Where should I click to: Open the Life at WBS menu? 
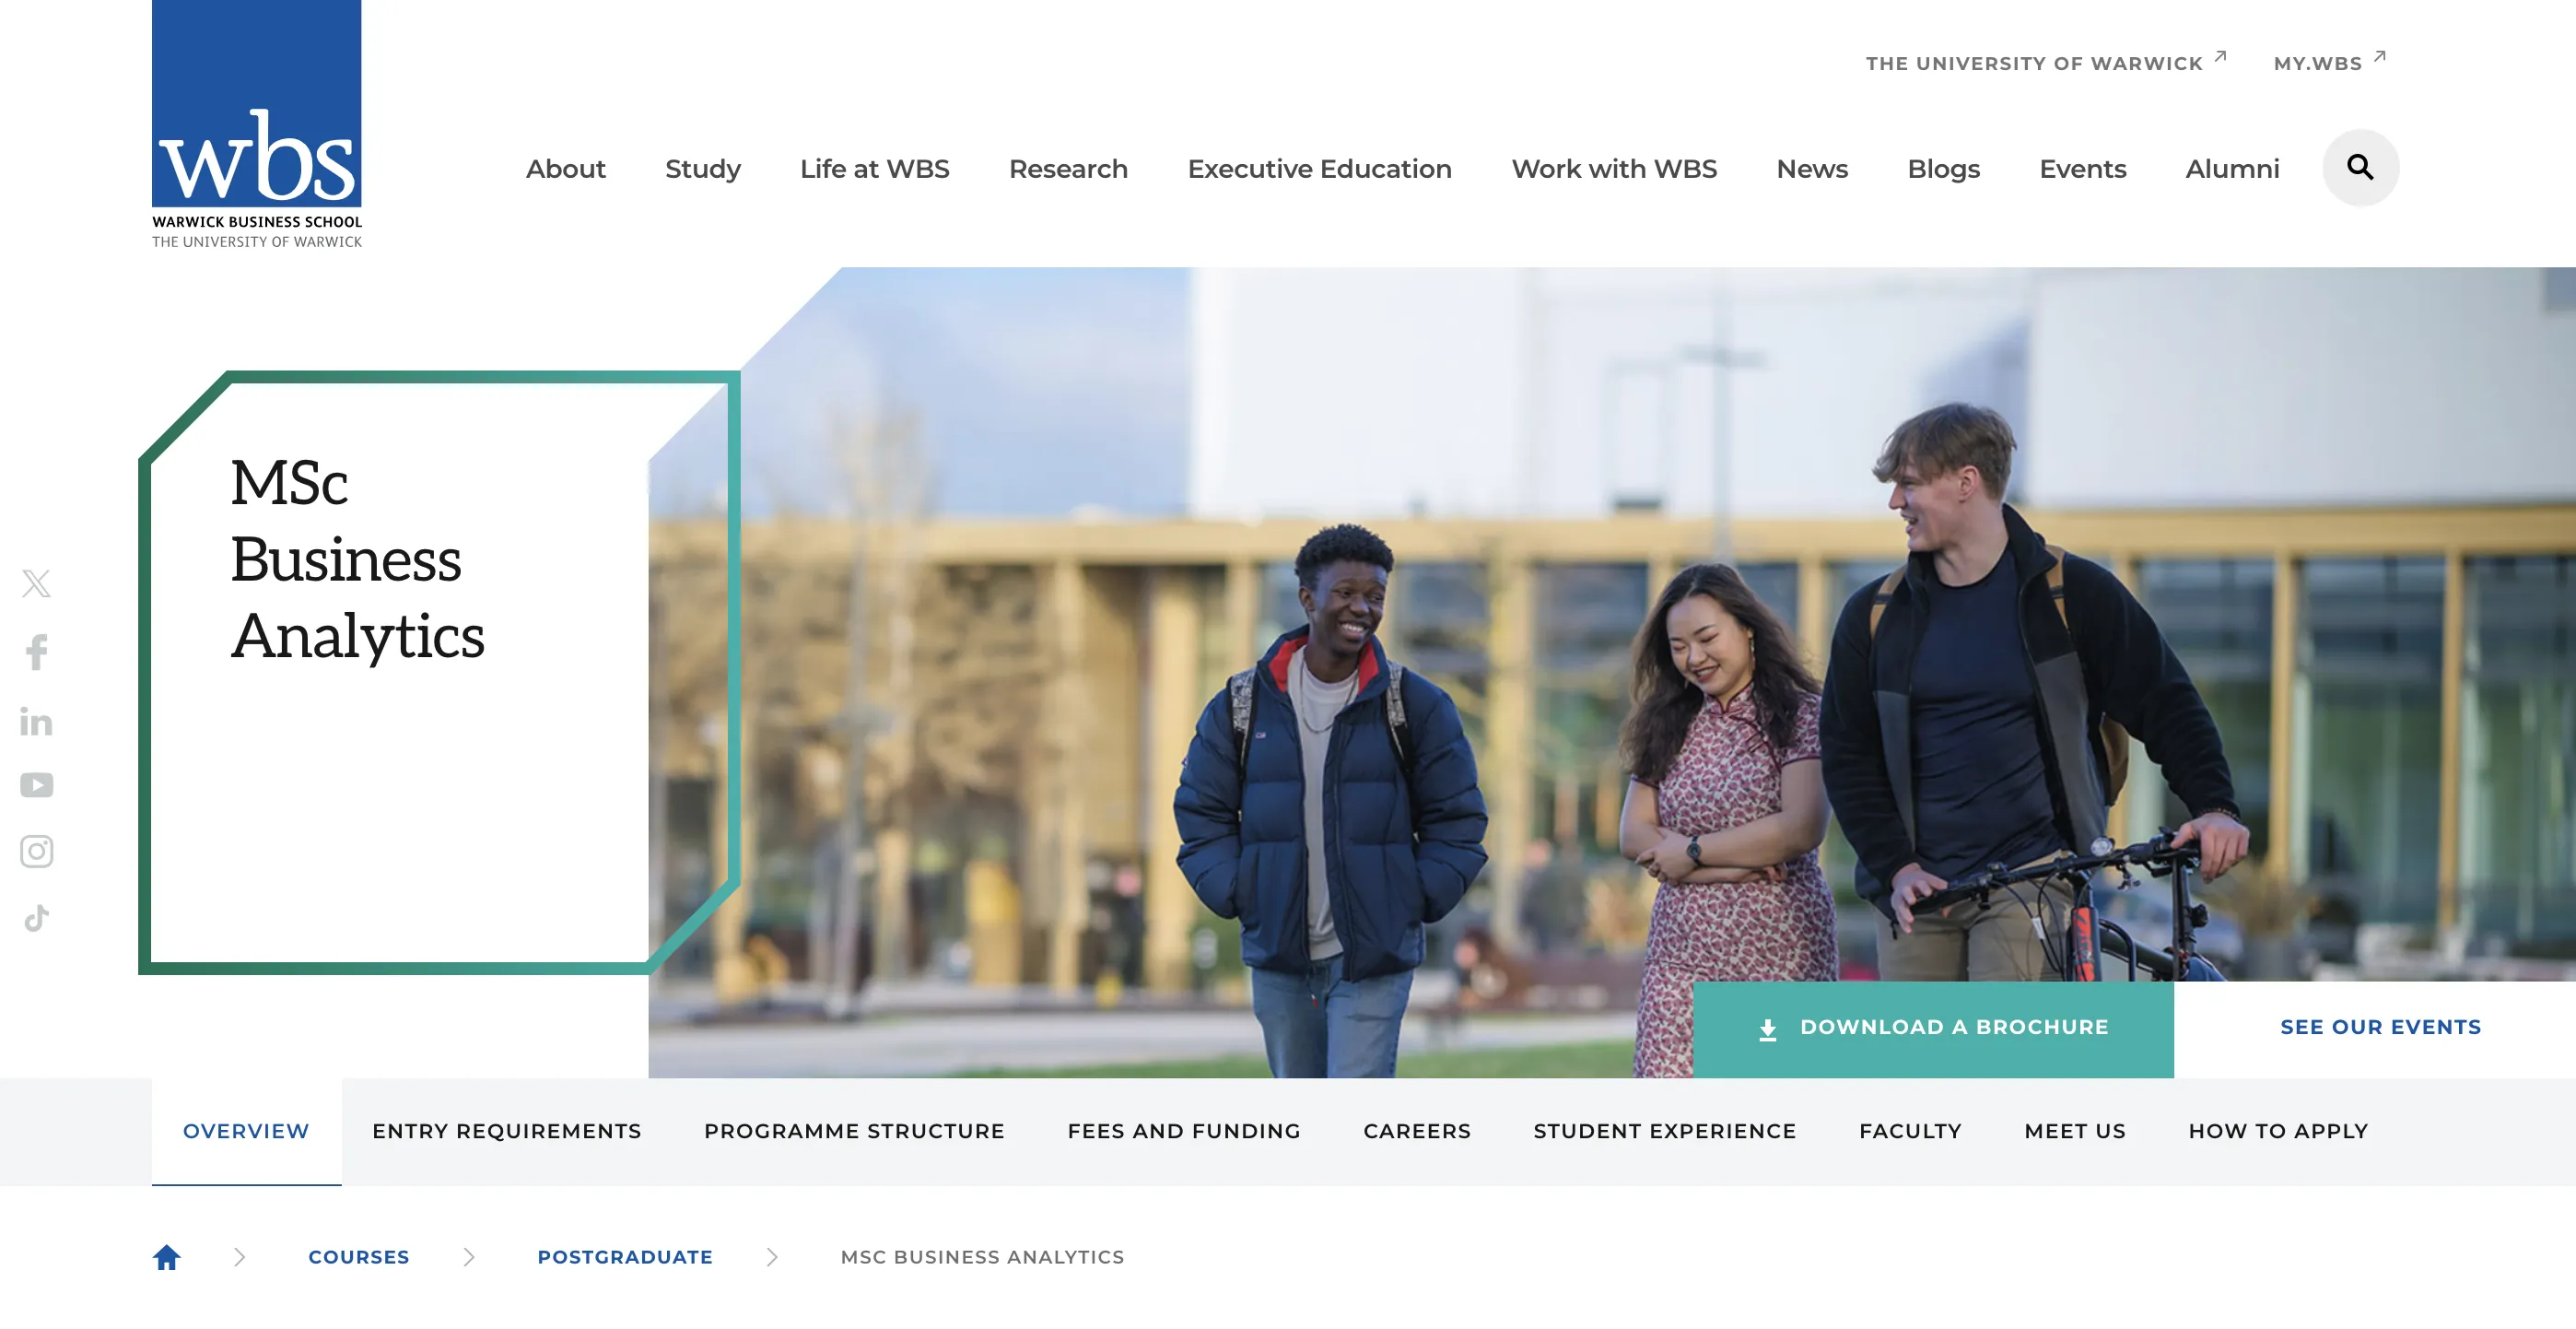(x=874, y=169)
